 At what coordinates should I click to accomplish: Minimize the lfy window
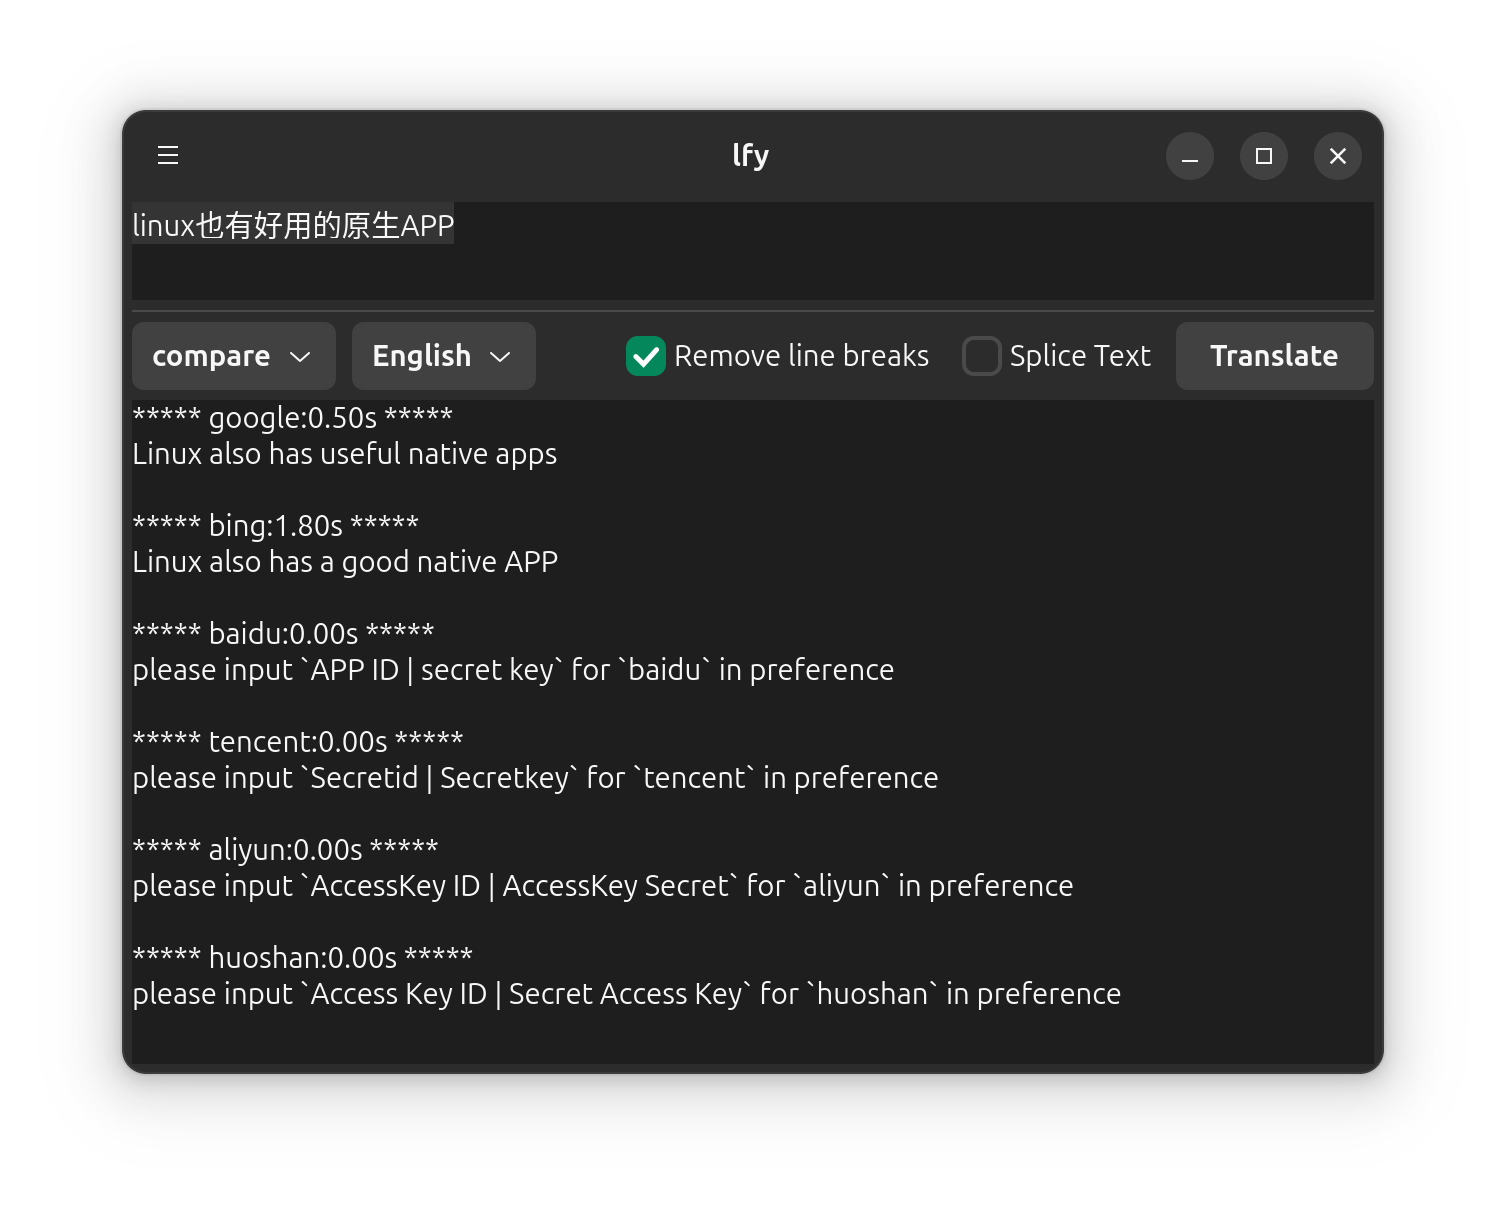click(1190, 156)
